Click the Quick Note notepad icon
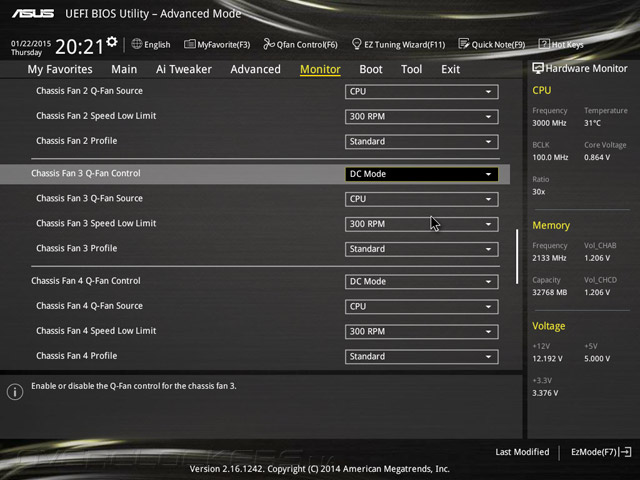Viewport: 640px width, 480px height. pos(464,44)
